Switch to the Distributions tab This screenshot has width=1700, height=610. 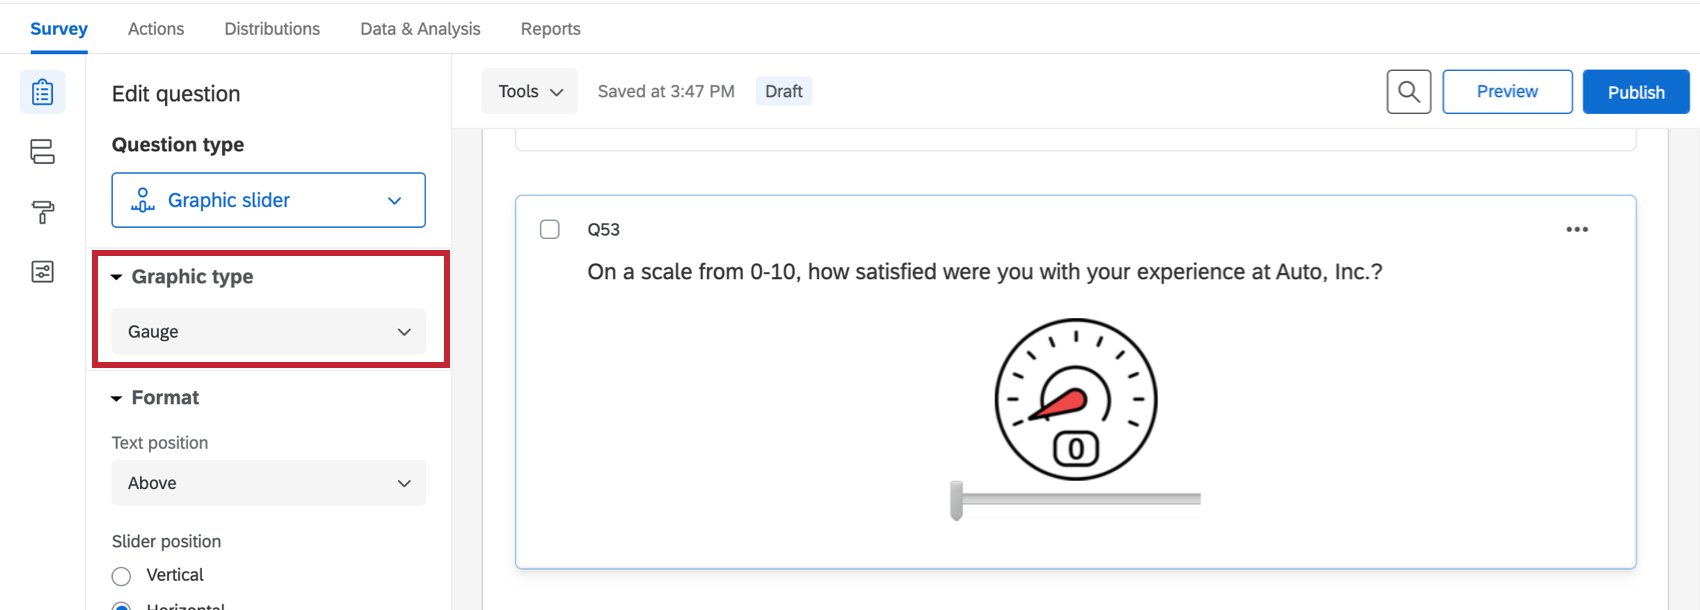point(272,29)
